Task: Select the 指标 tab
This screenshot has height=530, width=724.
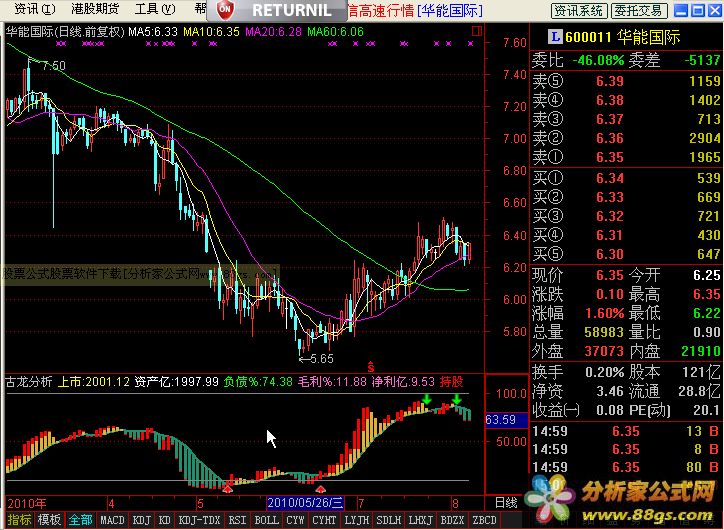Action: point(19,520)
